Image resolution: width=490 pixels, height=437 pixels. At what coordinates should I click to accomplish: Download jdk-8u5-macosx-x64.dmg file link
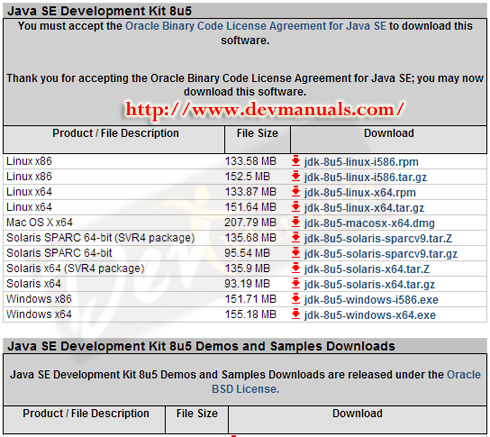click(x=369, y=223)
